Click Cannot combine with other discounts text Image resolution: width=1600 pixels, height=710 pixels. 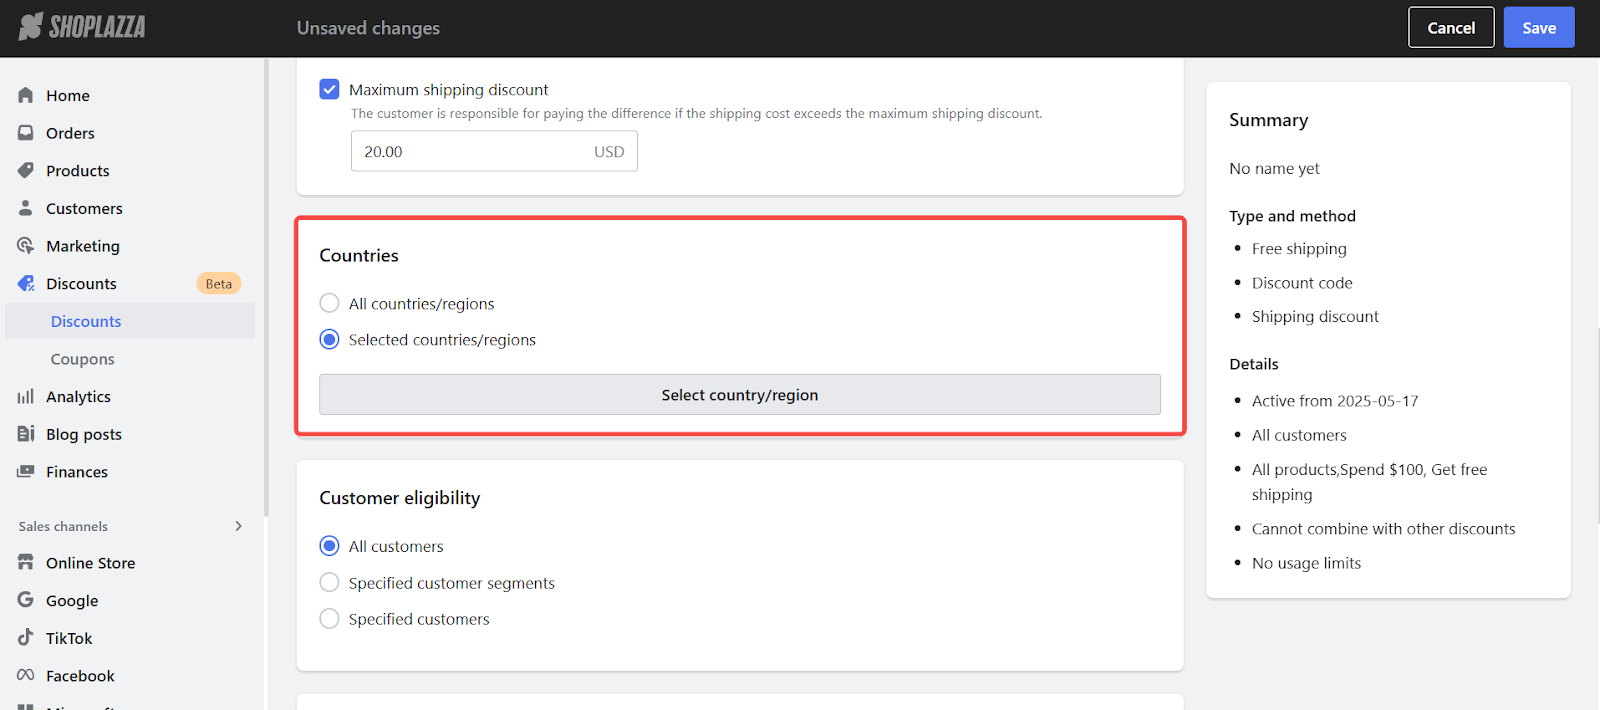[1383, 529]
